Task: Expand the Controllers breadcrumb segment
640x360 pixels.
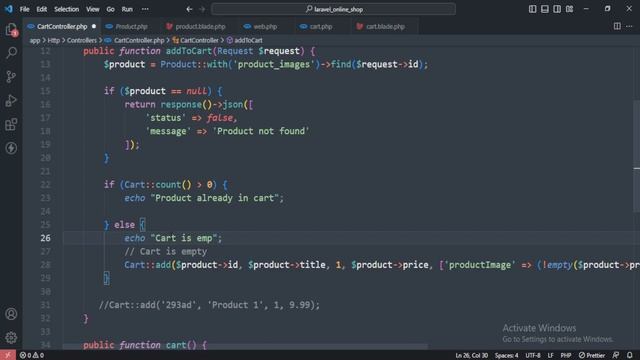Action: point(82,40)
